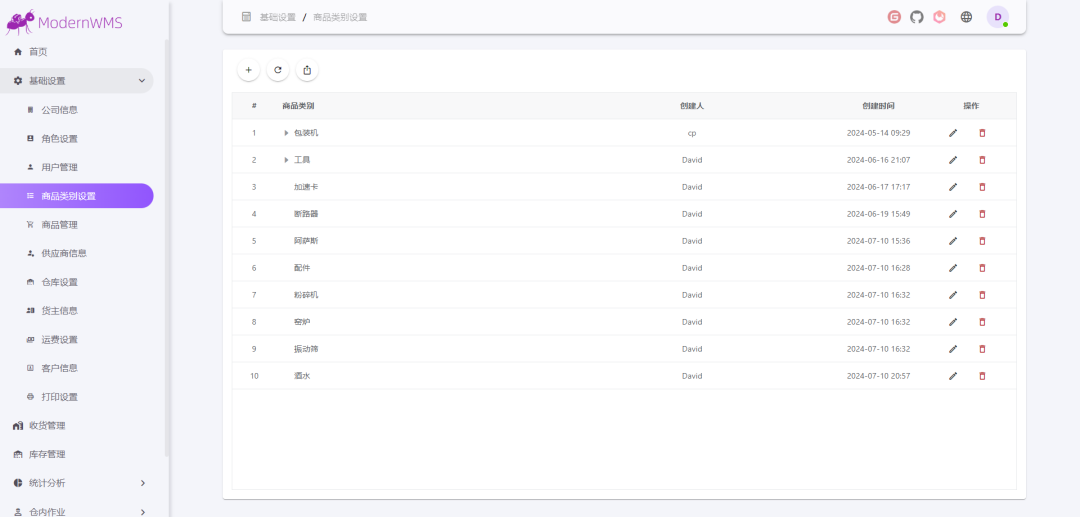1080x517 pixels.
Task: Edit the 阿萨斯 row
Action: (x=953, y=241)
